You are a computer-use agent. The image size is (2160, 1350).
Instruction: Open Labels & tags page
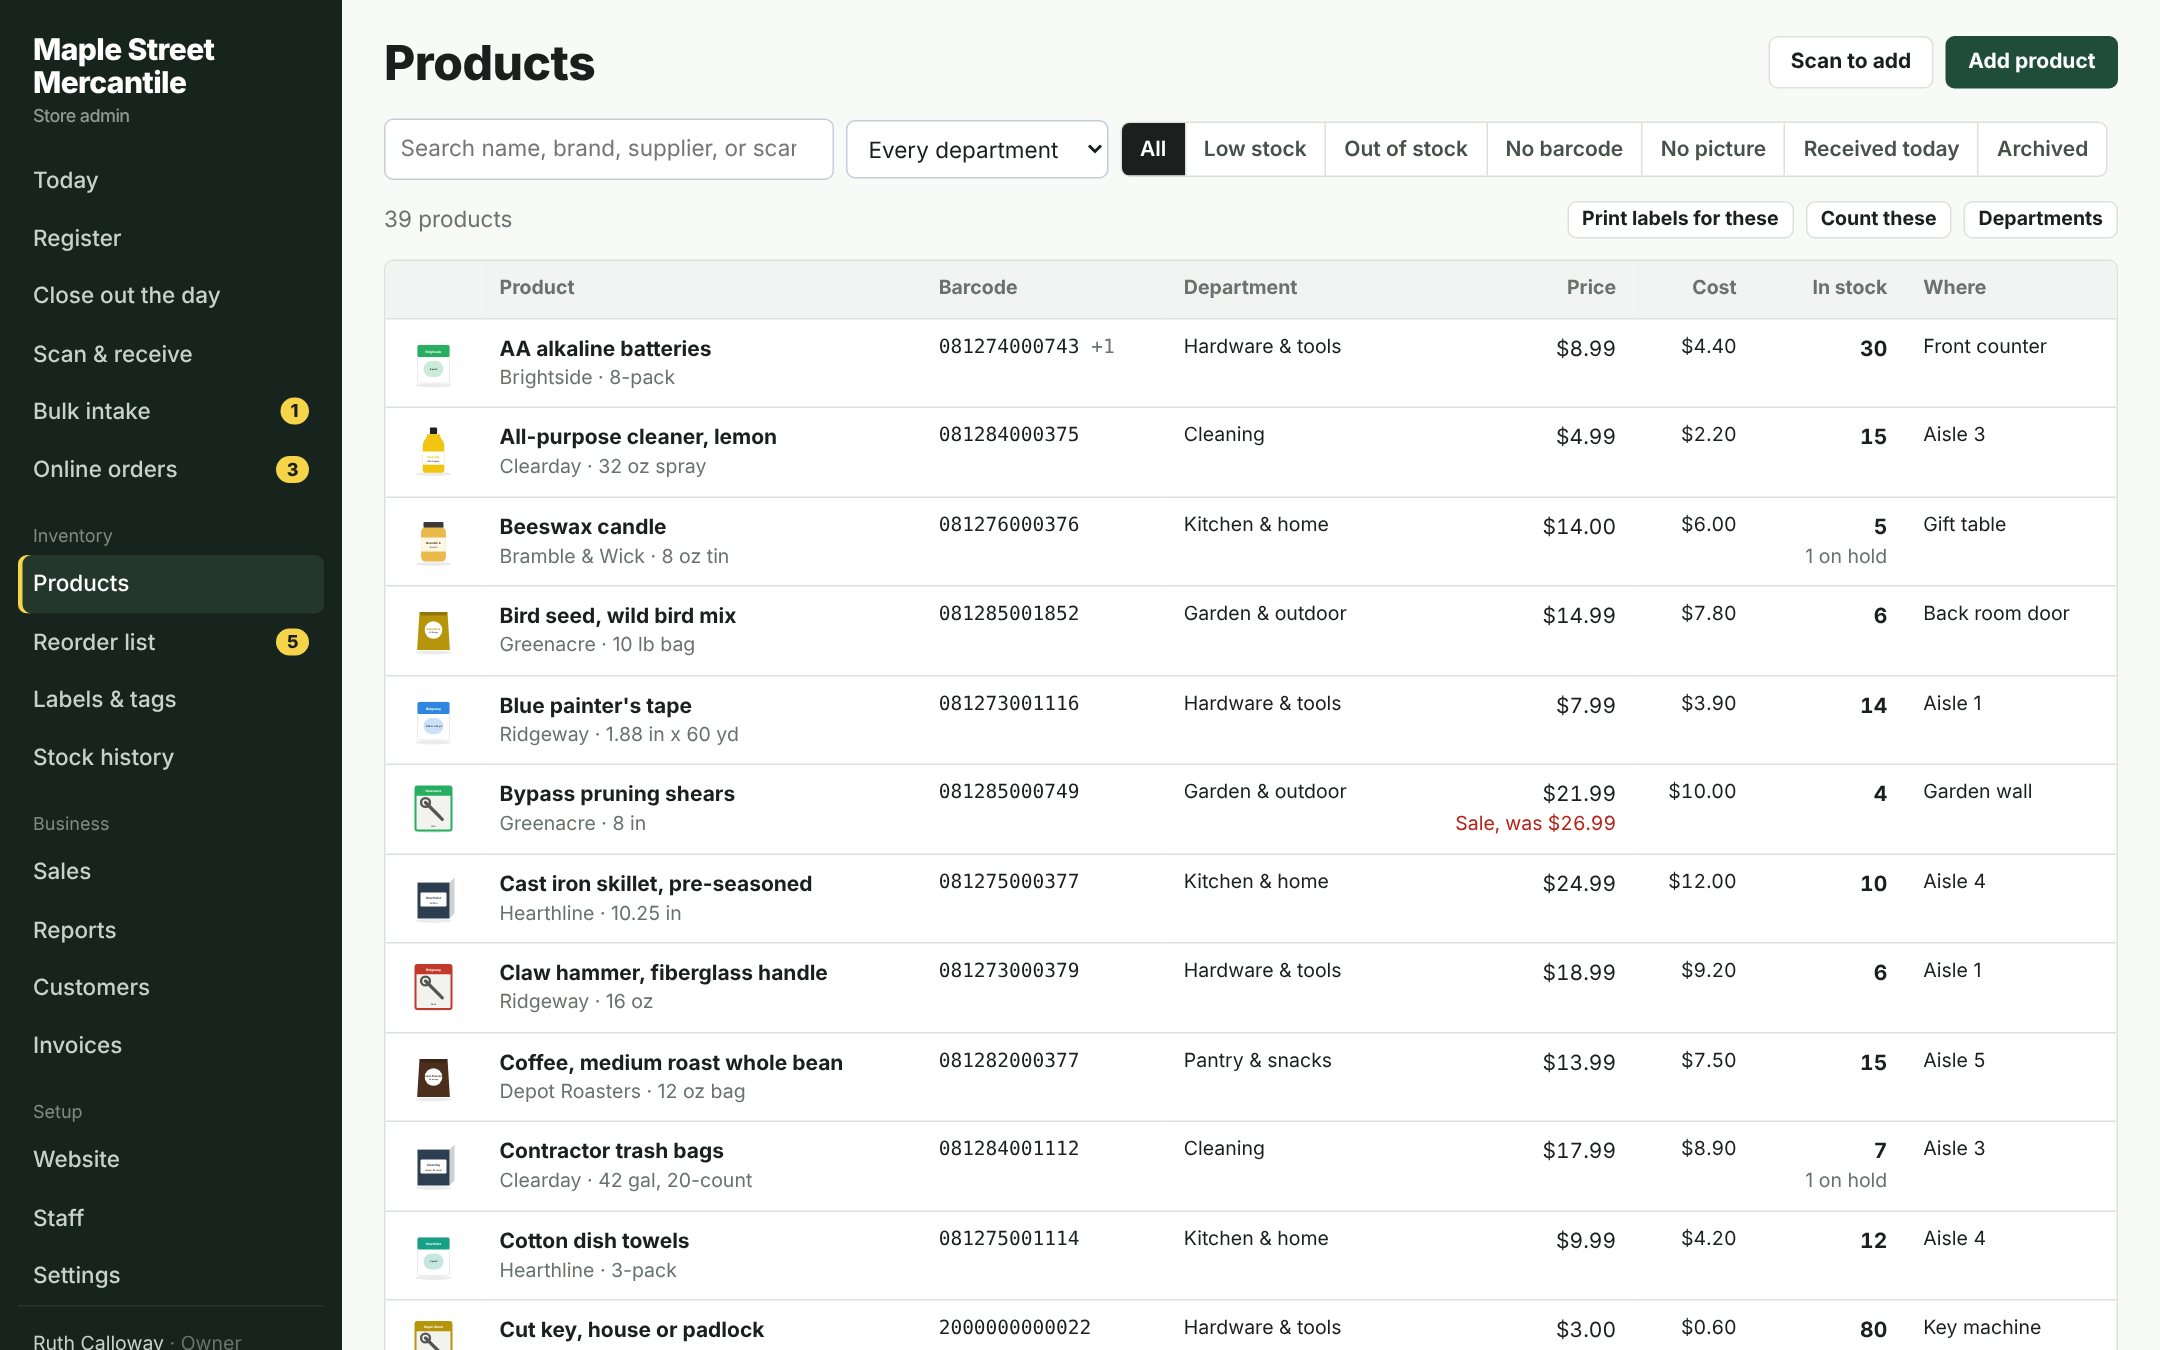[x=170, y=699]
